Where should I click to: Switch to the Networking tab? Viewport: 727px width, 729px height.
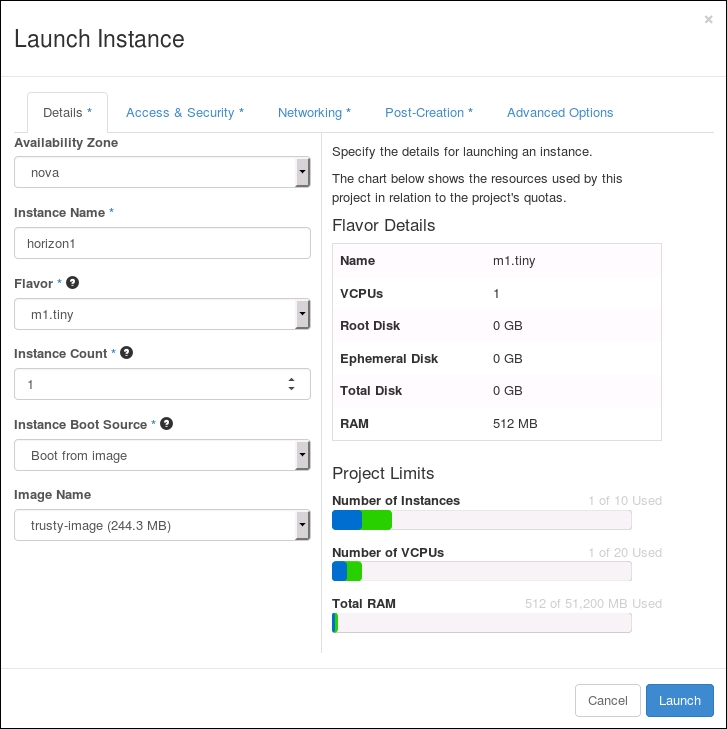[314, 113]
